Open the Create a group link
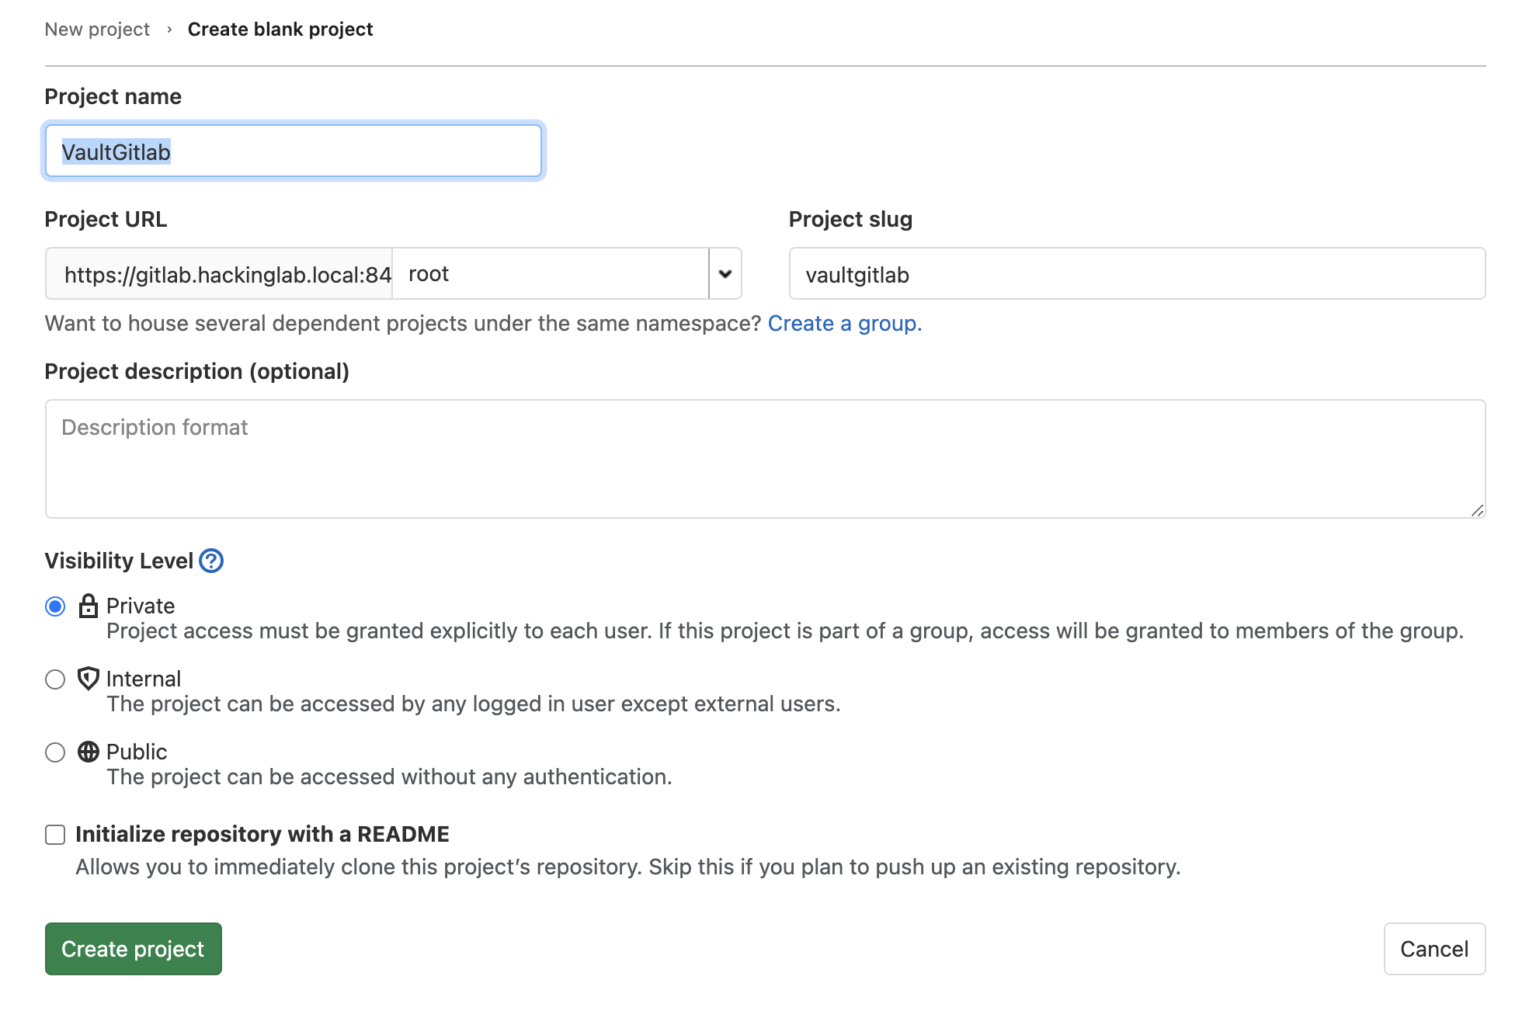This screenshot has height=1011, width=1536. [844, 323]
